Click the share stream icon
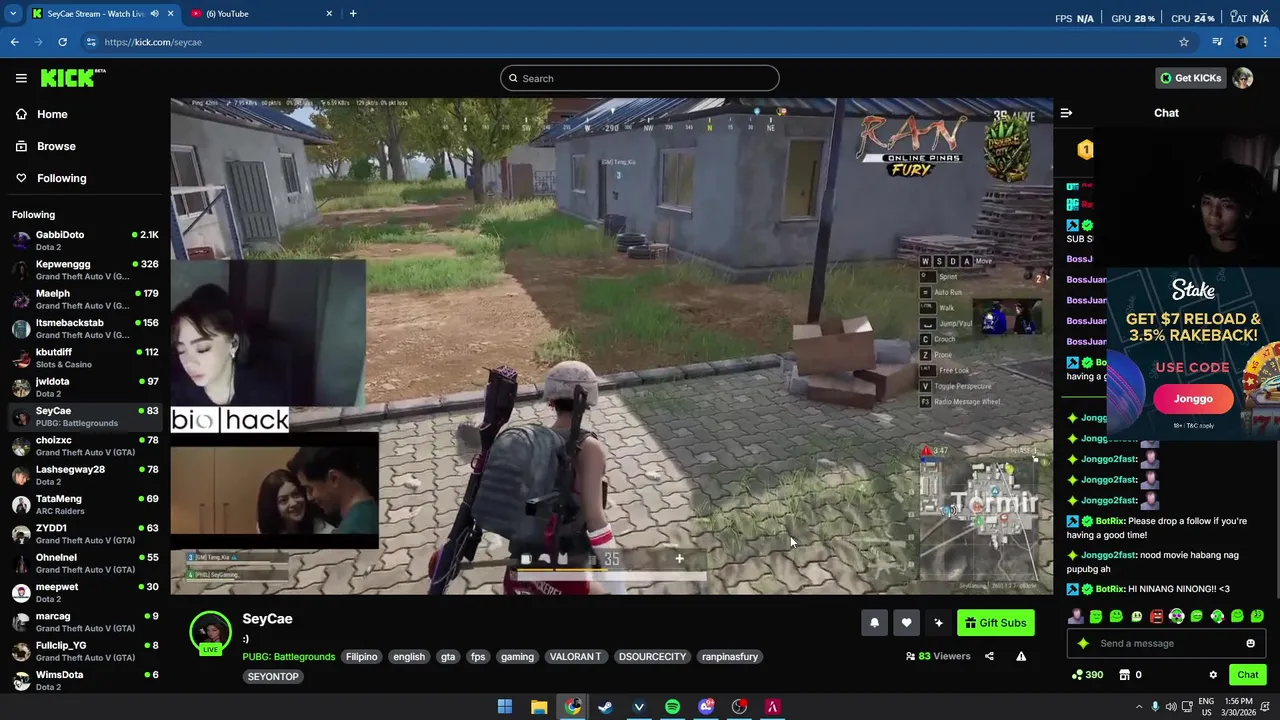 coord(989,656)
